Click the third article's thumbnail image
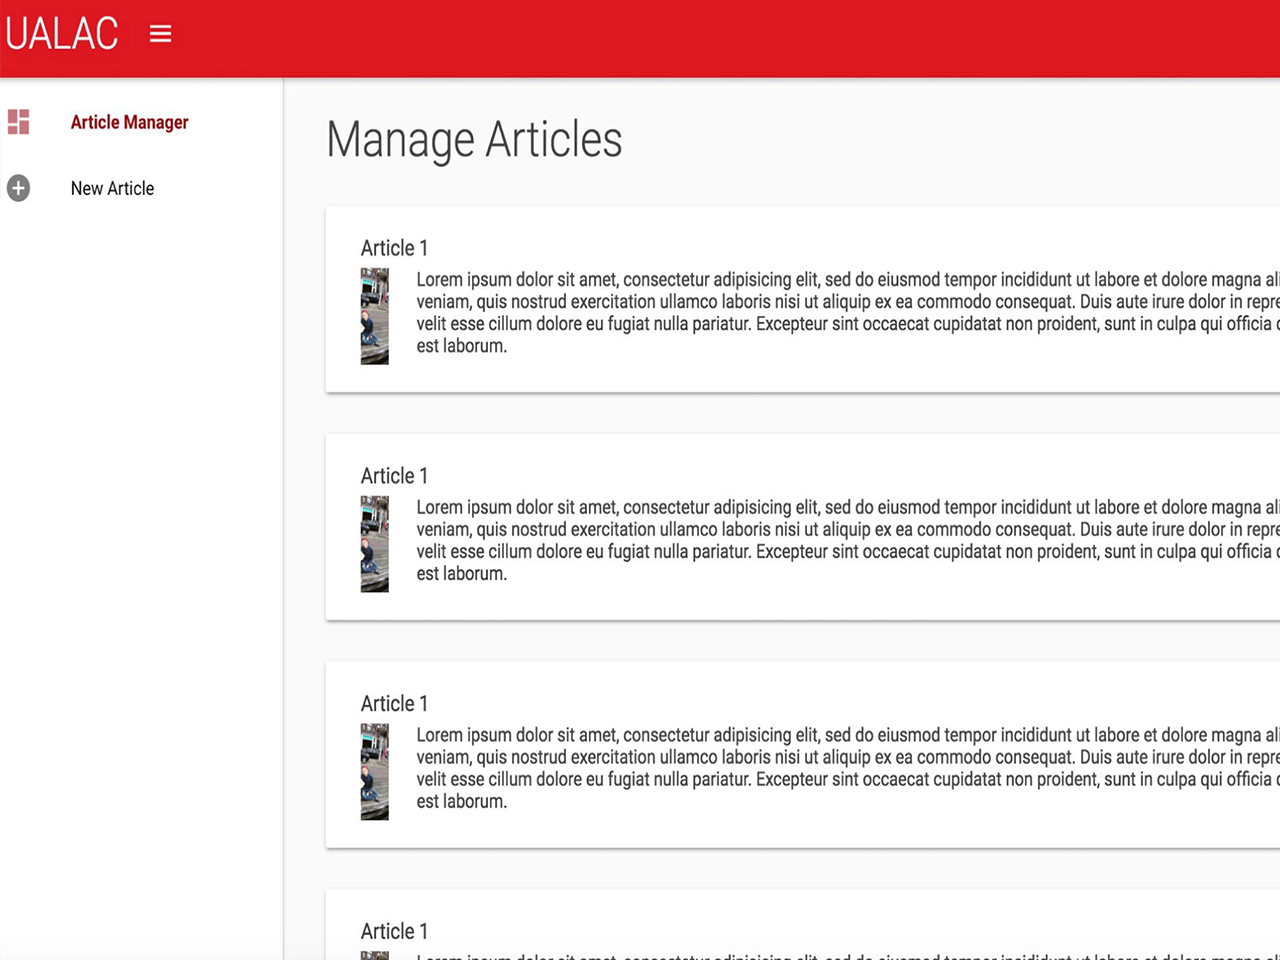This screenshot has width=1280, height=960. (x=374, y=771)
